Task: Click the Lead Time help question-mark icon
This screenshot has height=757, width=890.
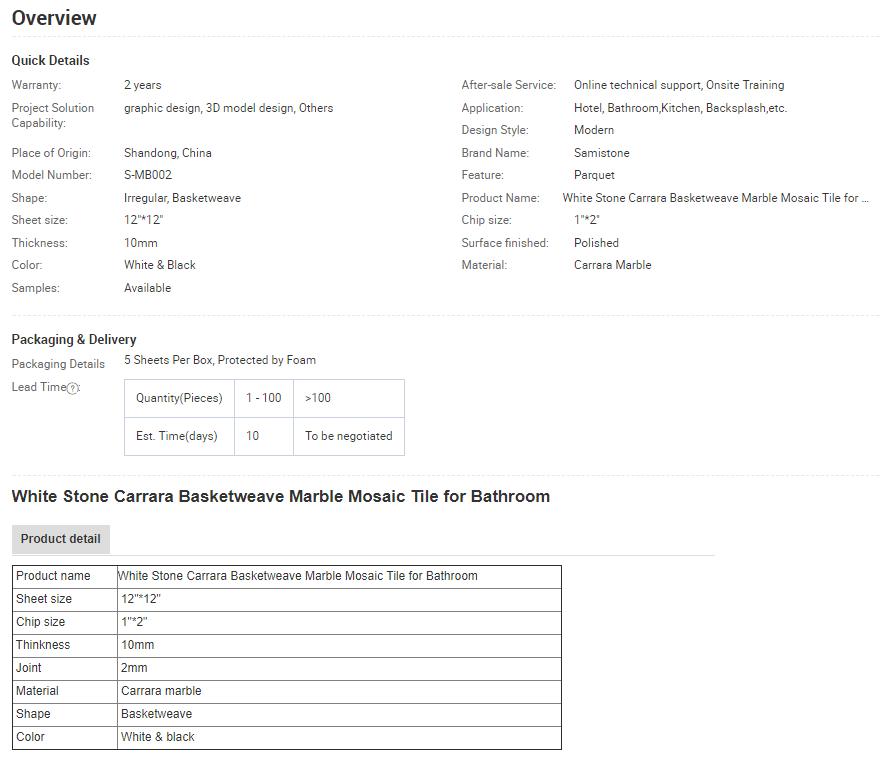Action: pos(73,388)
